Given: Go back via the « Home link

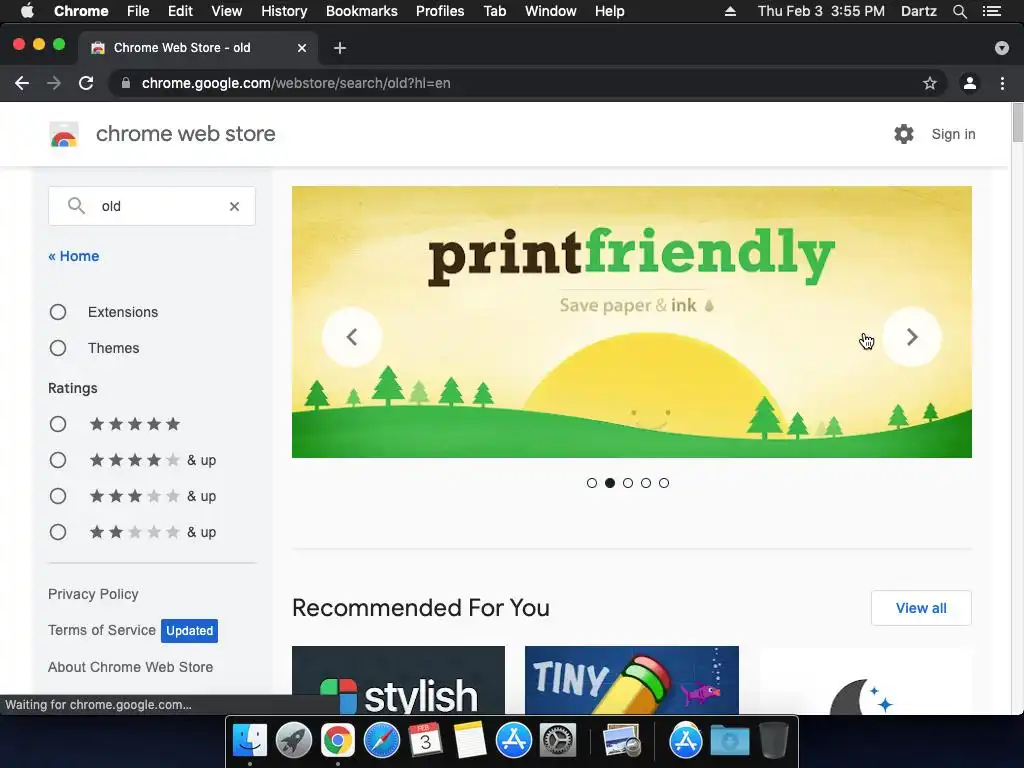Looking at the screenshot, I should tap(74, 256).
